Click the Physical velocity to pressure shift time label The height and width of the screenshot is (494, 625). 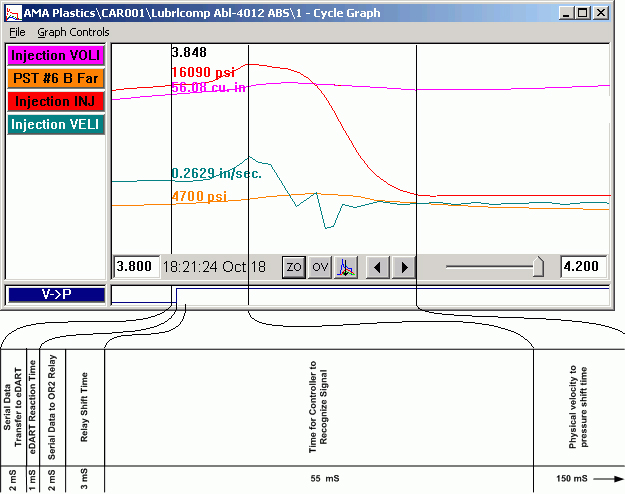pyautogui.click(x=578, y=407)
